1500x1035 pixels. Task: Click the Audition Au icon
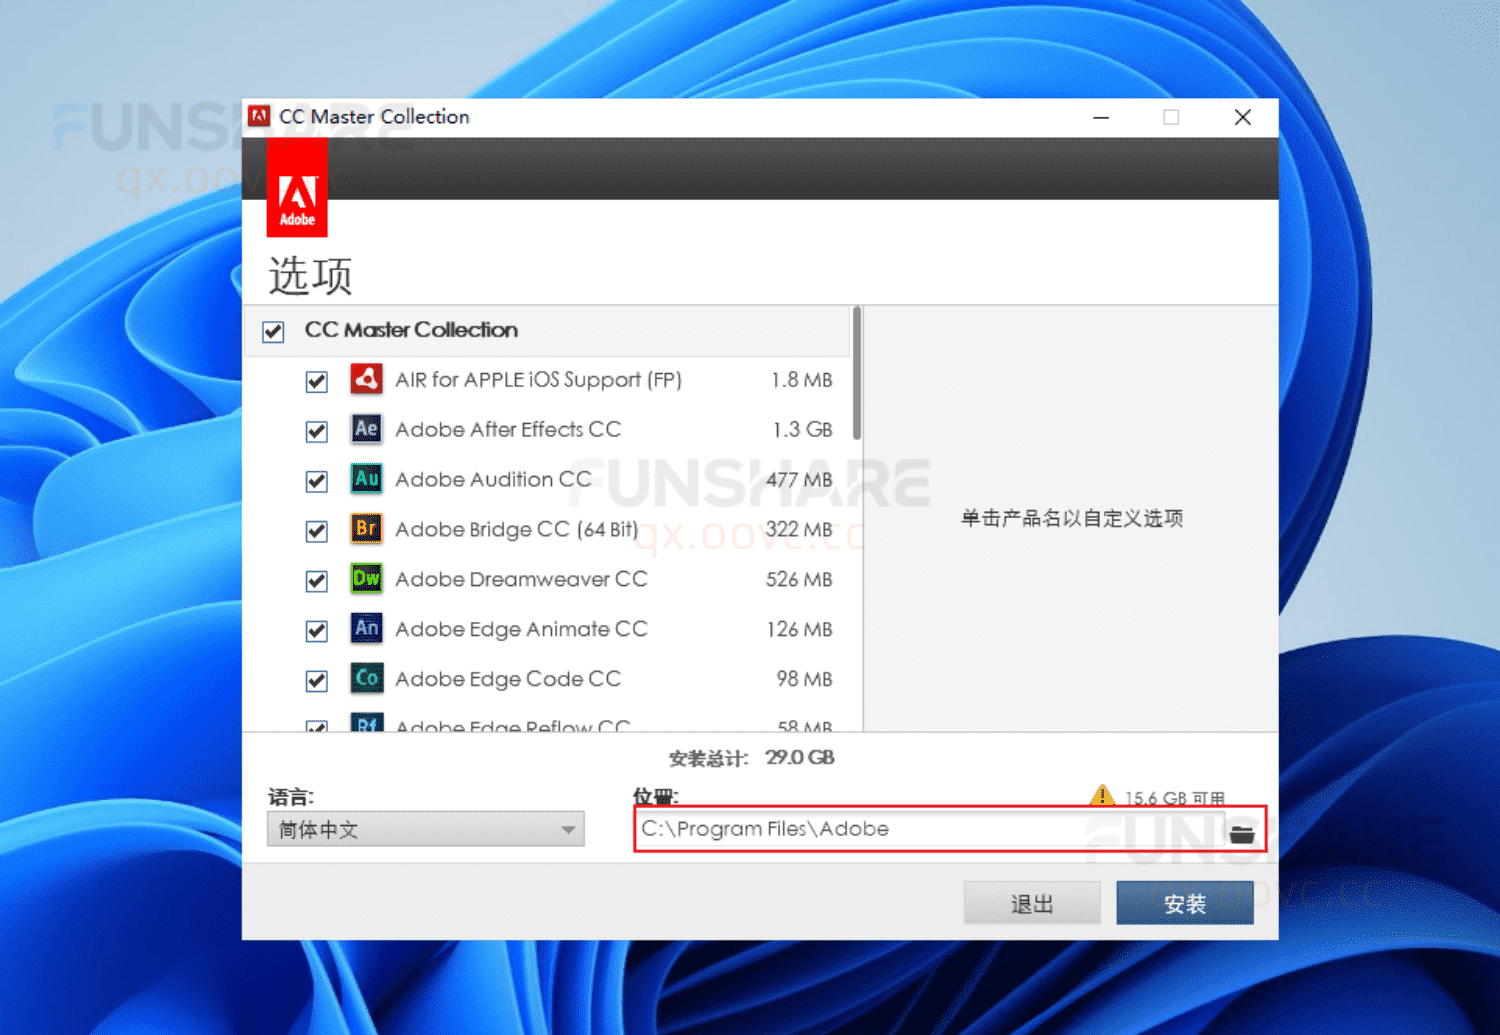(x=366, y=479)
